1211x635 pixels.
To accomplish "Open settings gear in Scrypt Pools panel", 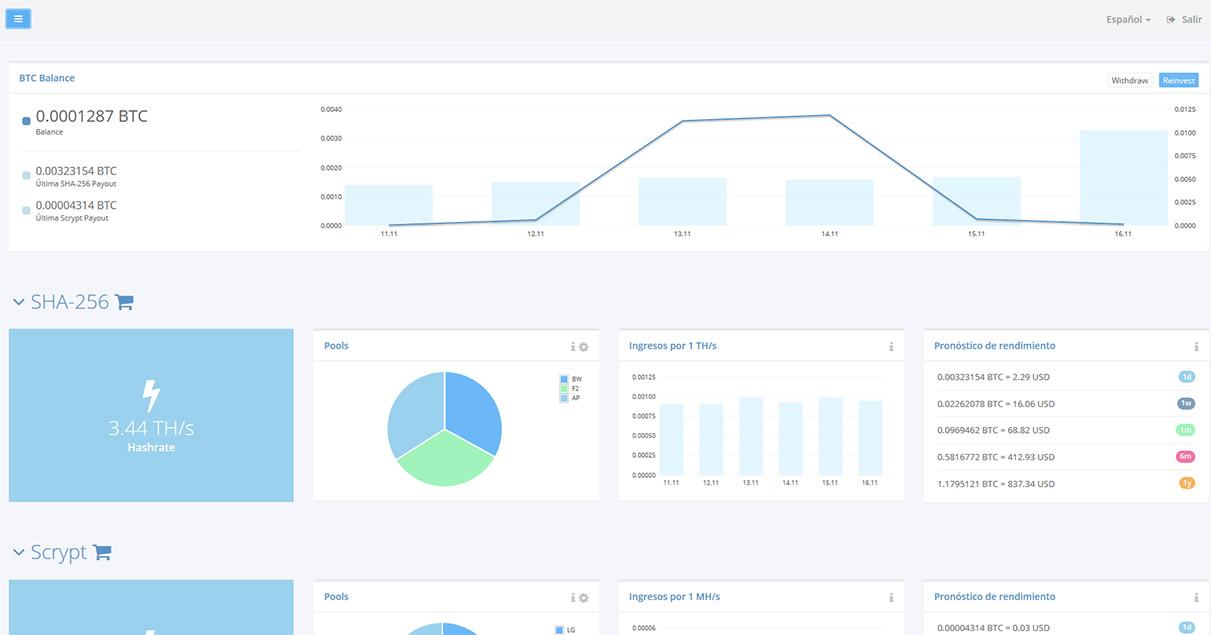I will (x=584, y=597).
